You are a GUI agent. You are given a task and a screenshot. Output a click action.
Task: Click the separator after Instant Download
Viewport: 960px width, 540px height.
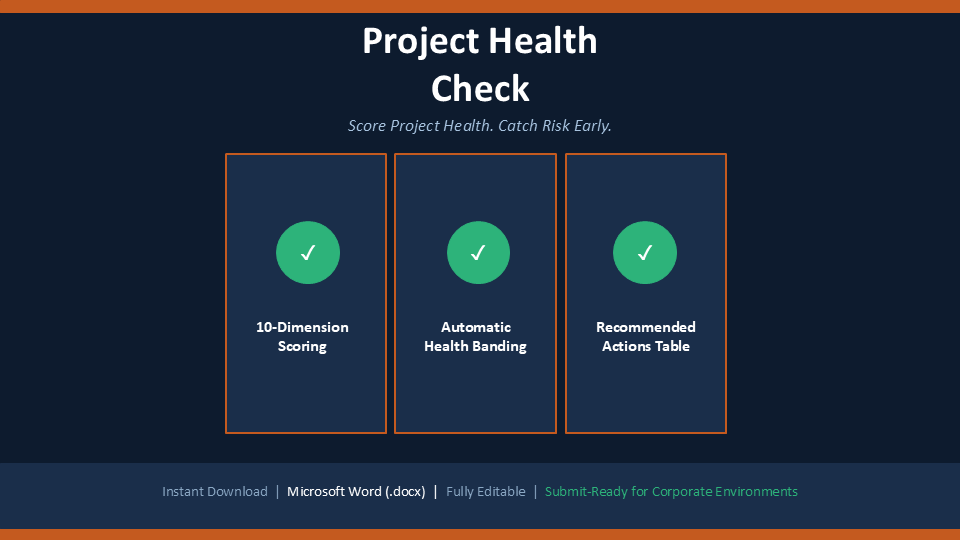coord(277,492)
